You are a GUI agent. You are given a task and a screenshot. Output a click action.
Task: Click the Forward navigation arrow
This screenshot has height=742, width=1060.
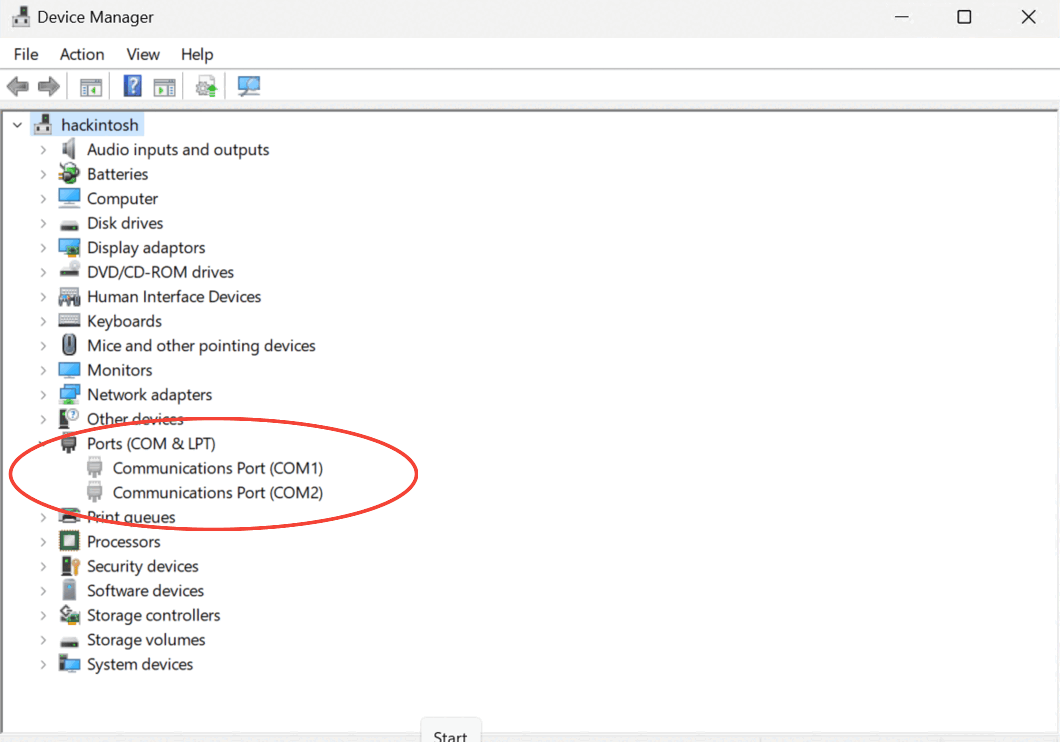tap(48, 86)
